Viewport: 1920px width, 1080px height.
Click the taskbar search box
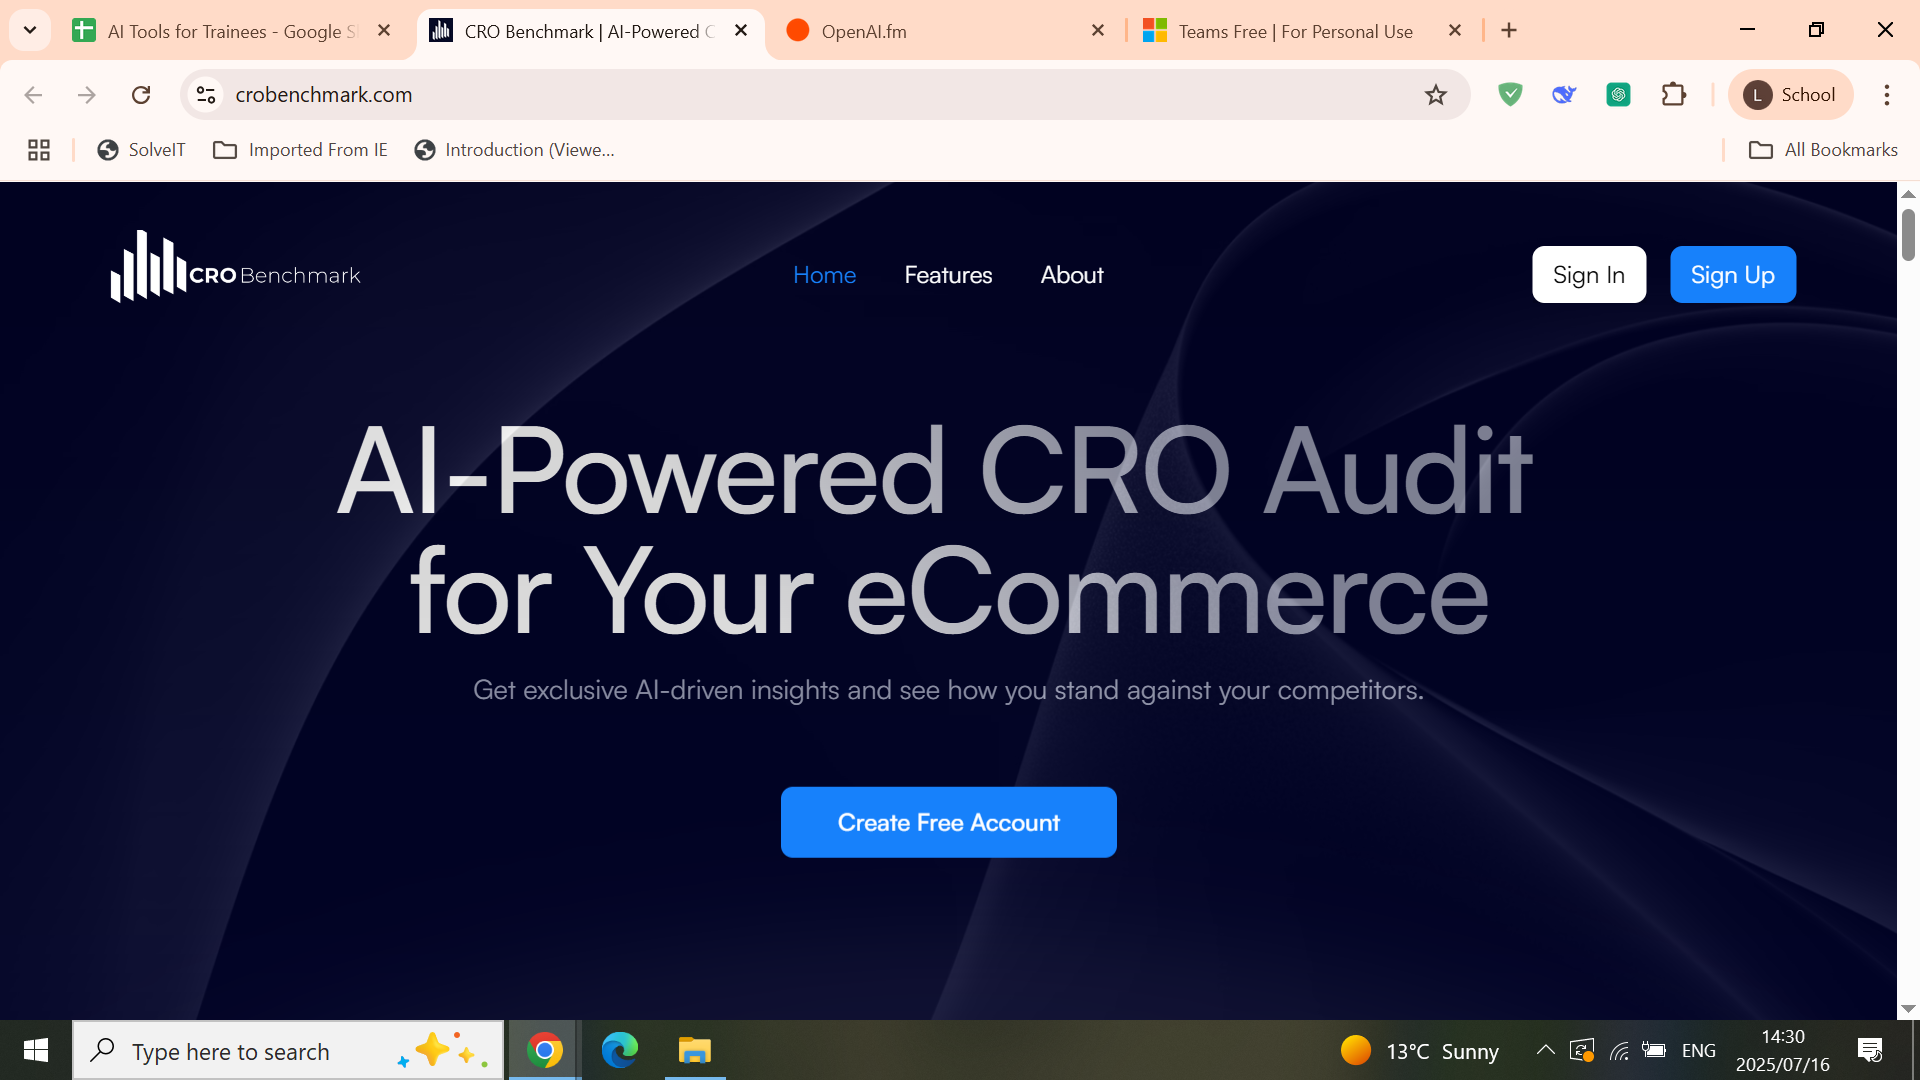288,1050
